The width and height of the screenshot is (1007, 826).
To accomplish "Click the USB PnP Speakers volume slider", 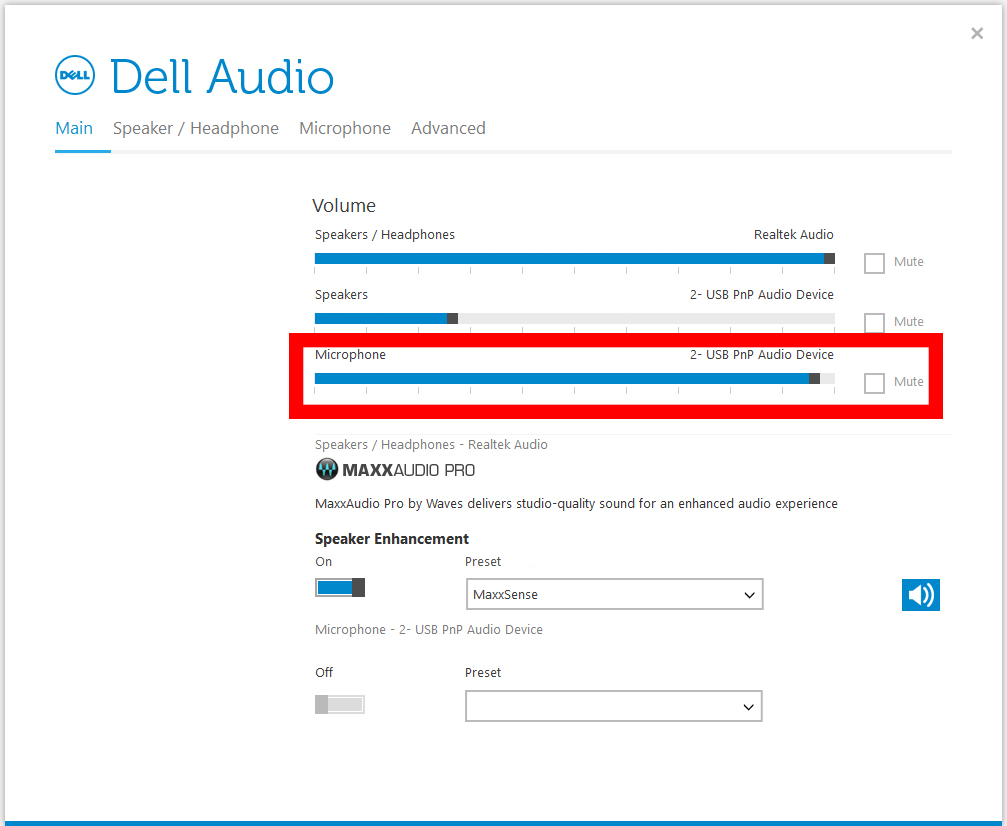I will point(575,319).
